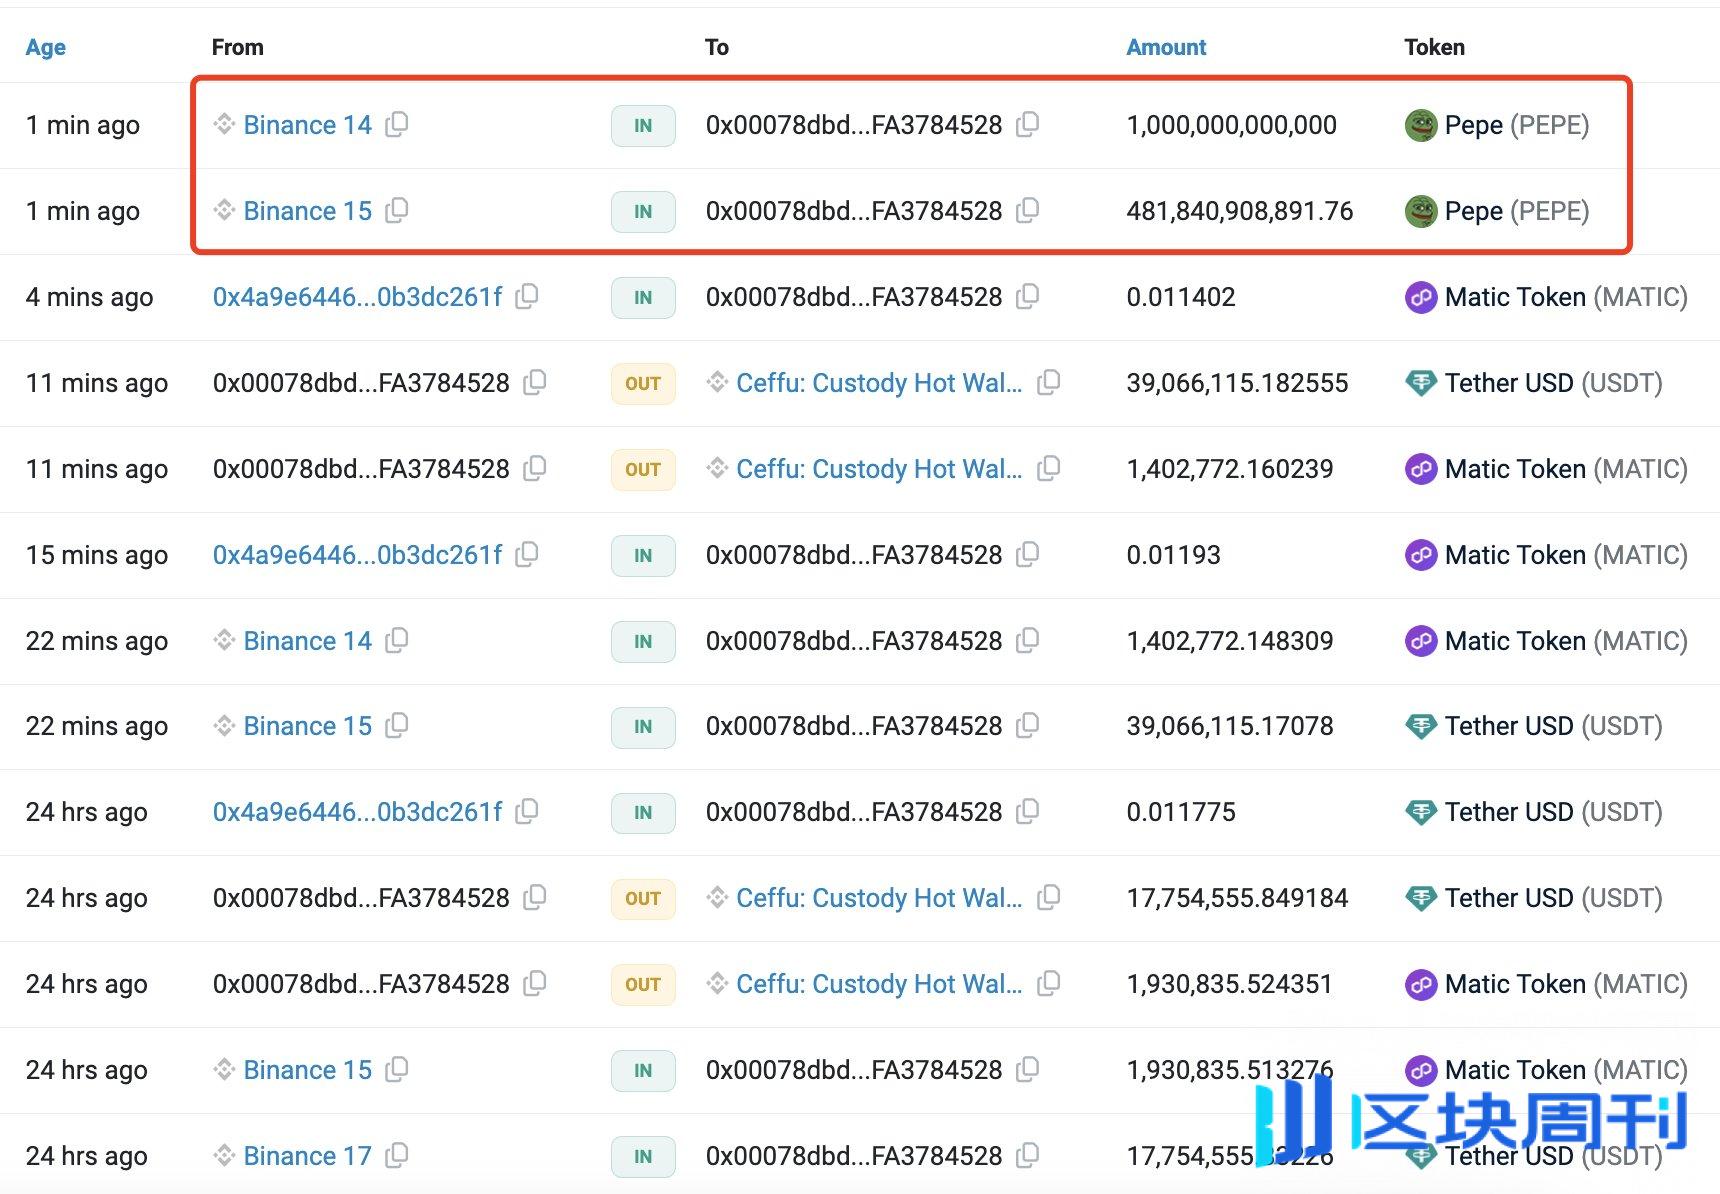
Task: Copy sender address in 1,930,835.524351 MATIC row
Action: 535,984
